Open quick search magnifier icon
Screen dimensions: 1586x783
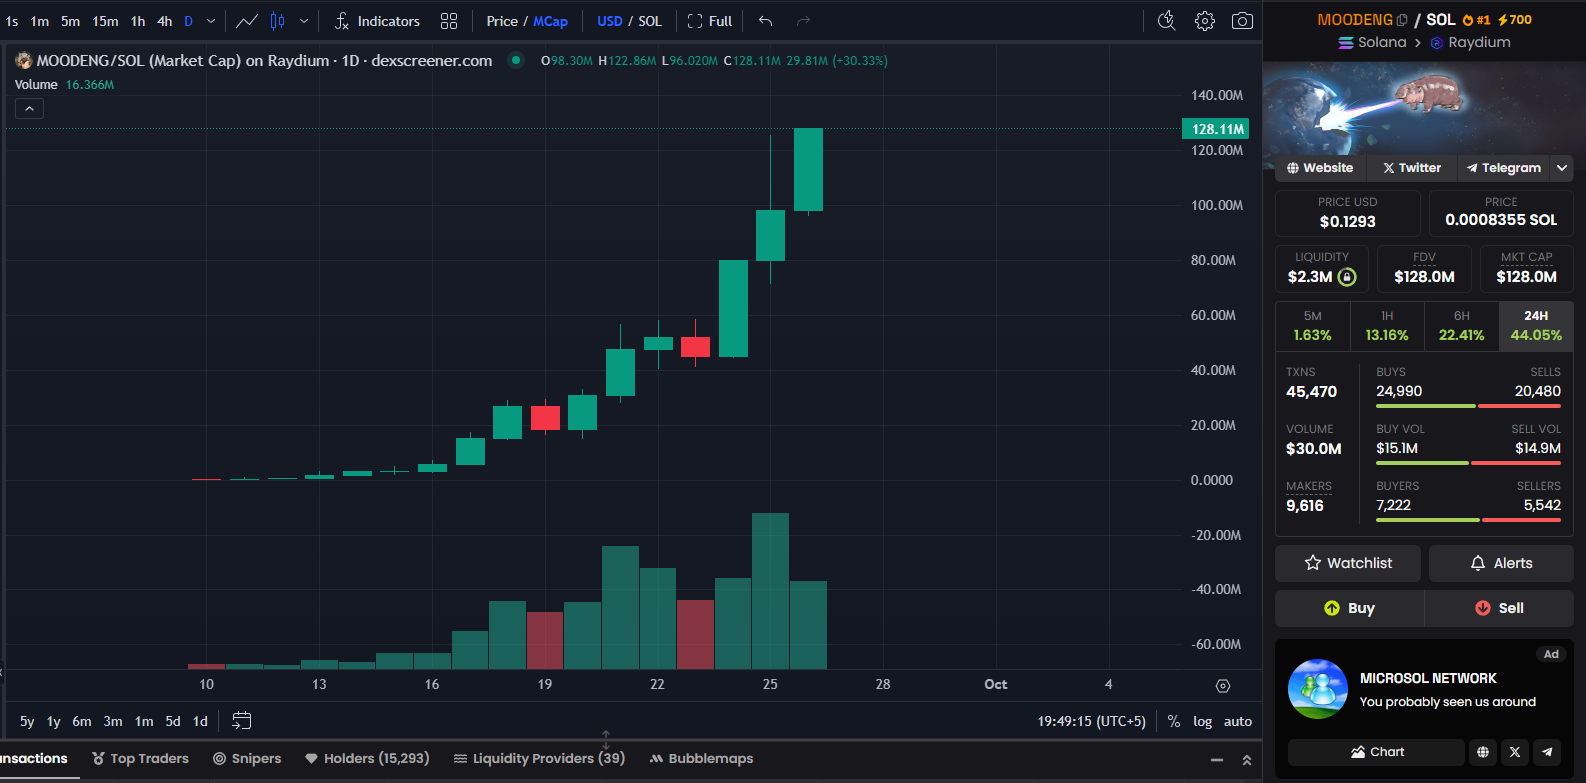tap(1166, 21)
